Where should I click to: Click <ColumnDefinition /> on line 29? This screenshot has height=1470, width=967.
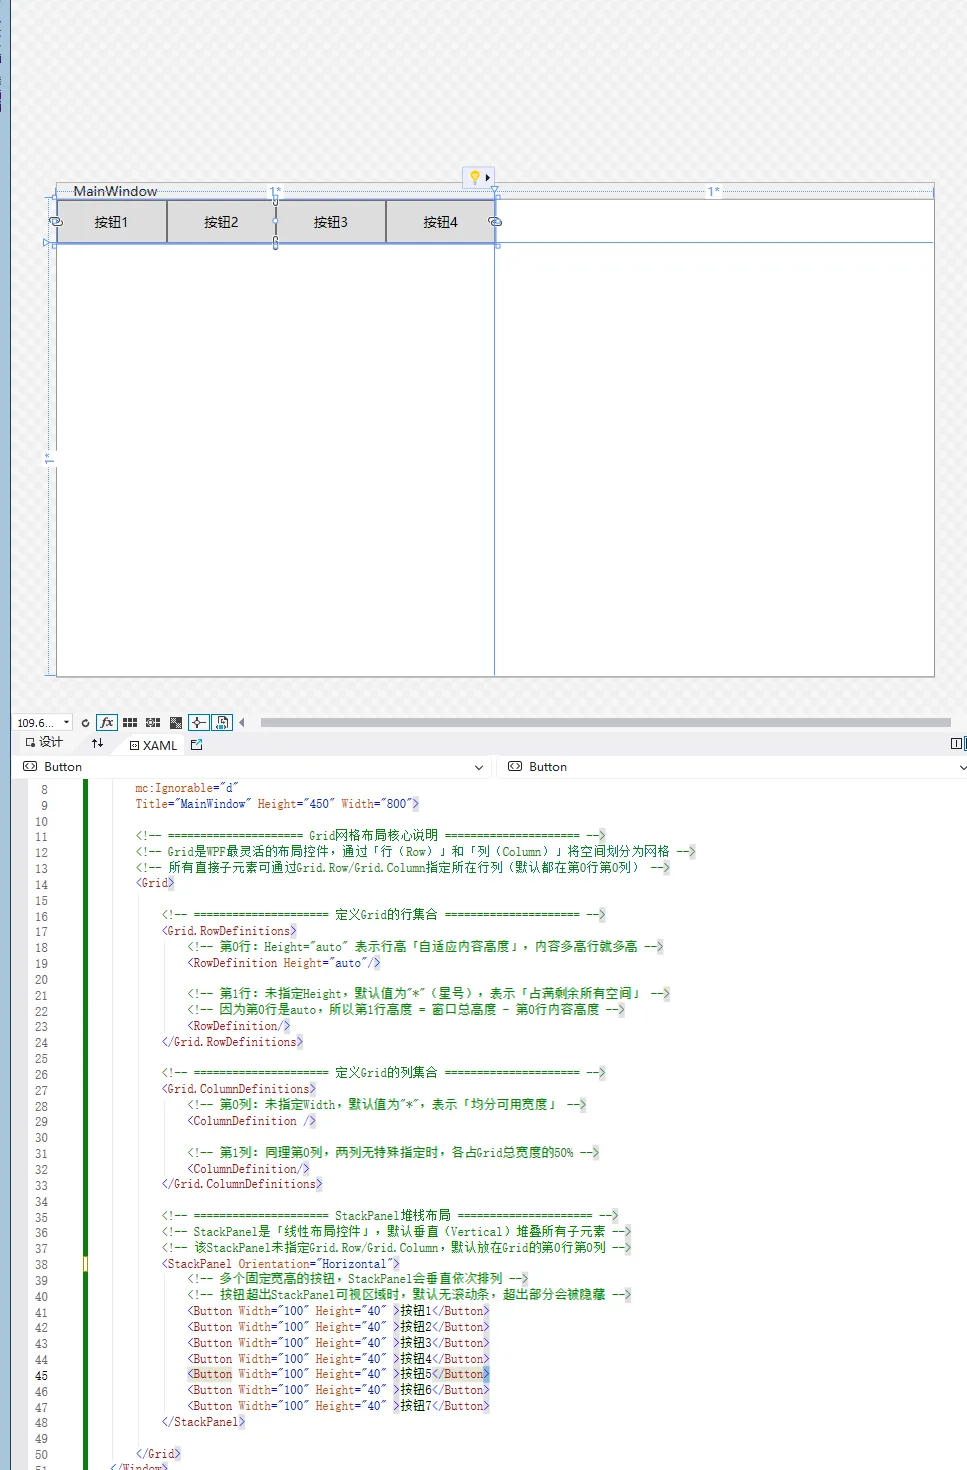coord(252,1121)
